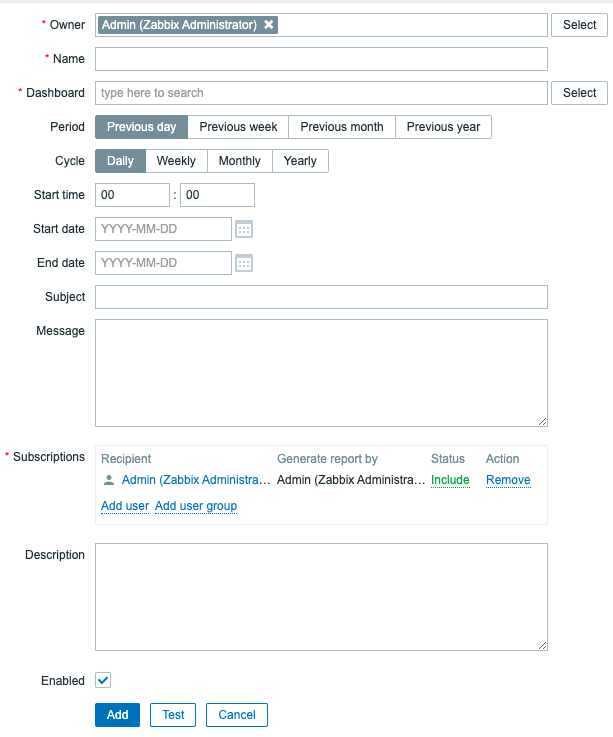Switch cycle to Weekly

[x=176, y=161]
